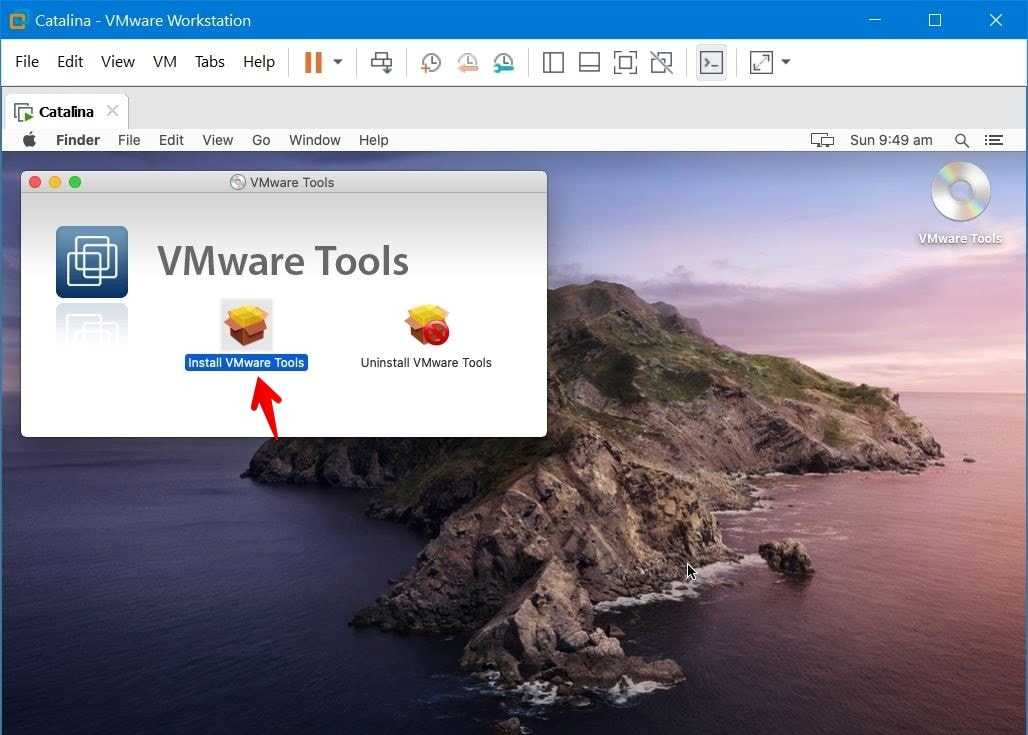Expand stretch display dropdown arrow

[x=785, y=62]
